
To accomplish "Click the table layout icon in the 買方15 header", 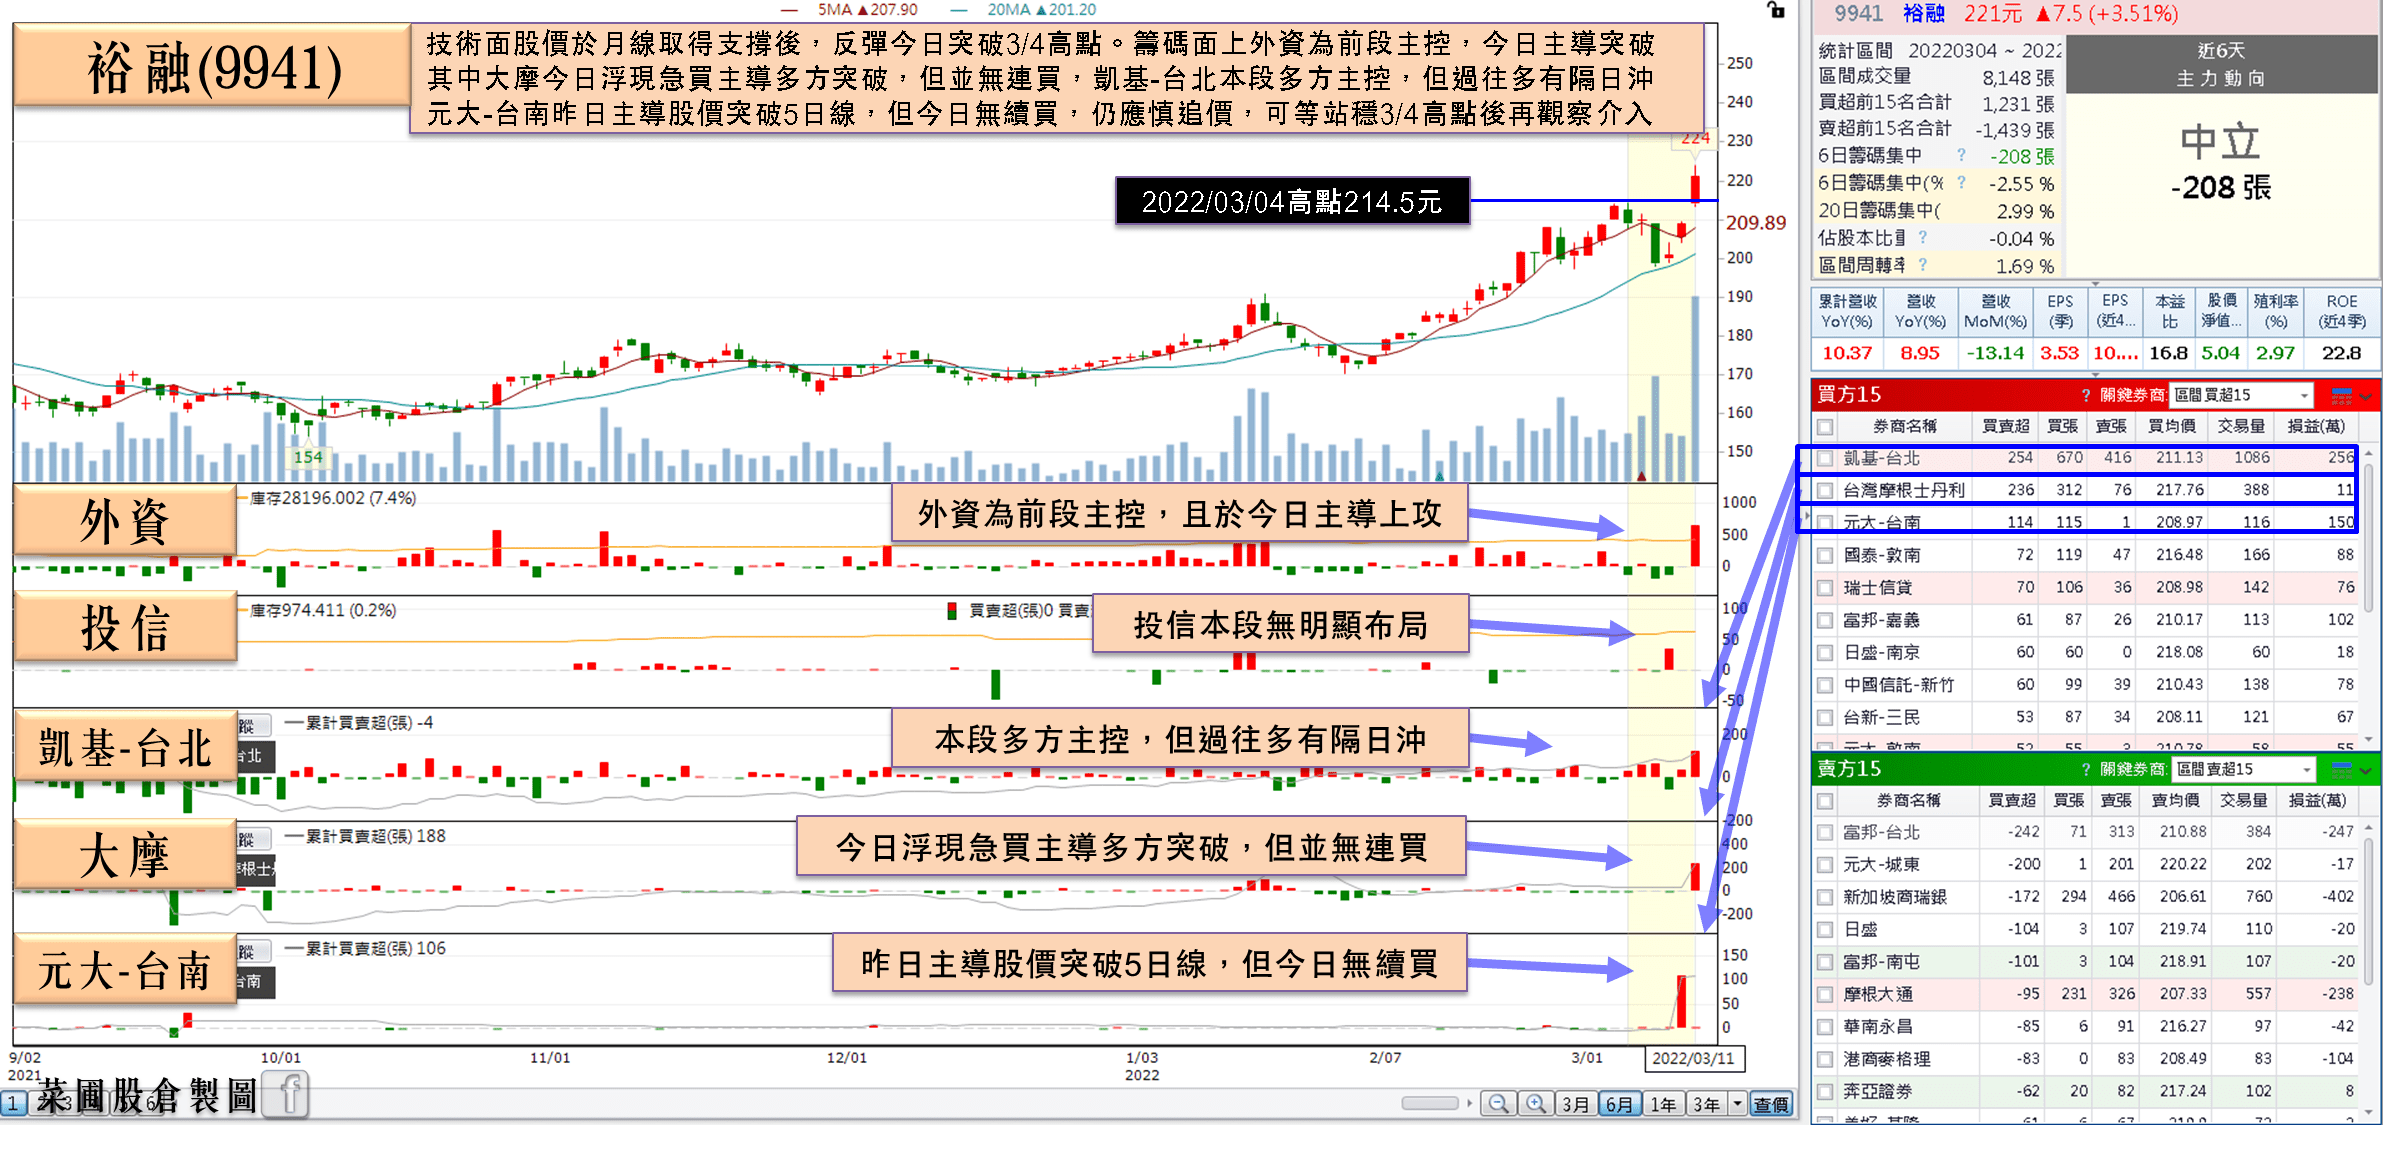I will 2341,395.
